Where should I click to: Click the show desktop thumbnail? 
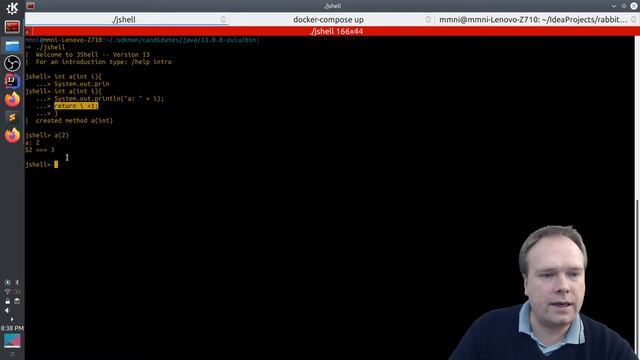(12, 341)
